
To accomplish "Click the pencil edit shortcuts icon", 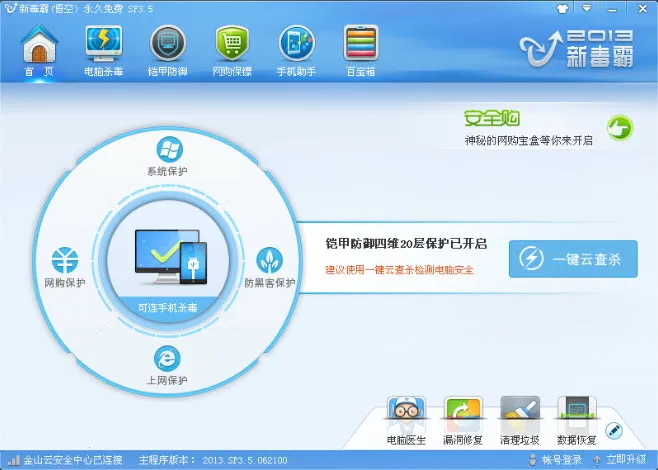I will click(614, 431).
